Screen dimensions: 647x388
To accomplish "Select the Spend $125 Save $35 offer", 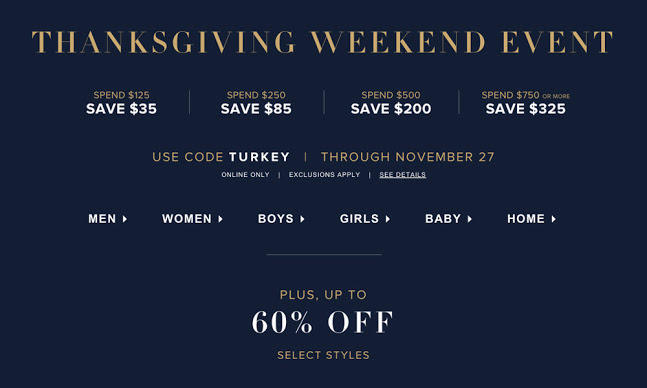I will [x=121, y=103].
